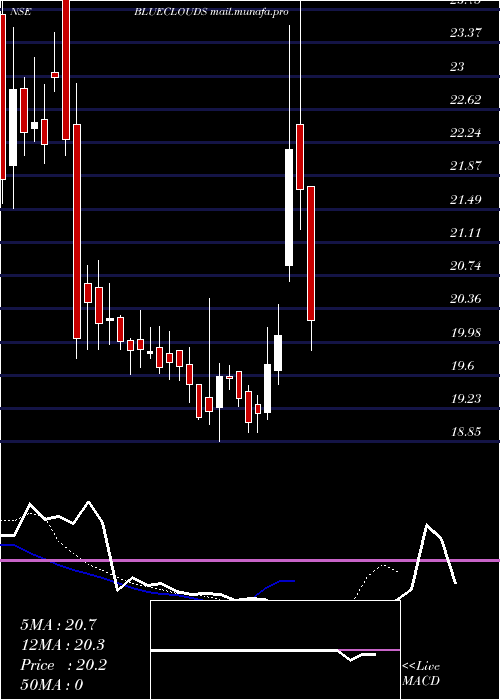Click the 19.23 price axis label
The image size is (500, 700).
(x=466, y=399)
